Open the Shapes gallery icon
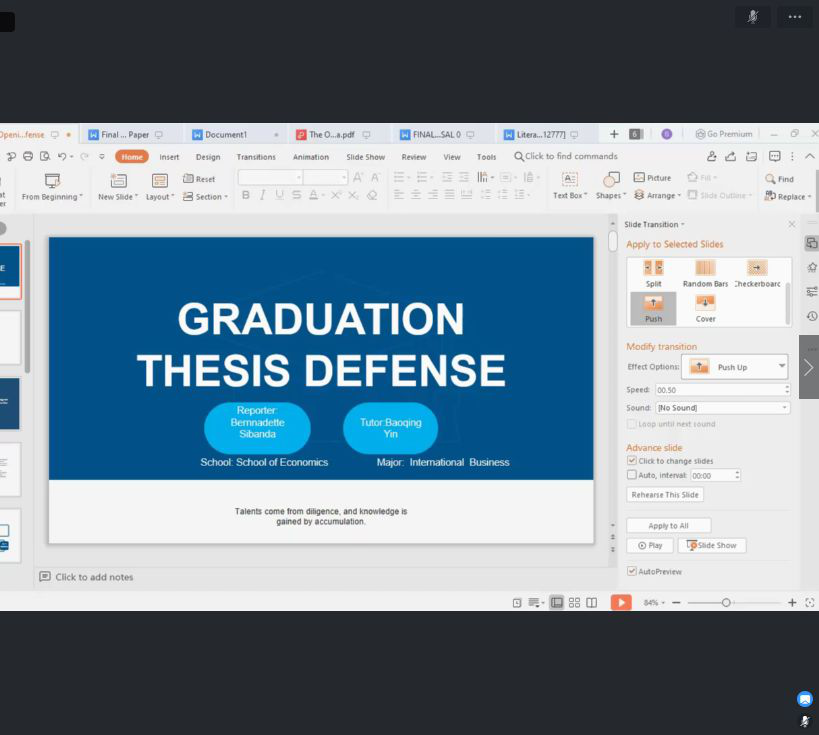This screenshot has height=735, width=819. (x=610, y=179)
